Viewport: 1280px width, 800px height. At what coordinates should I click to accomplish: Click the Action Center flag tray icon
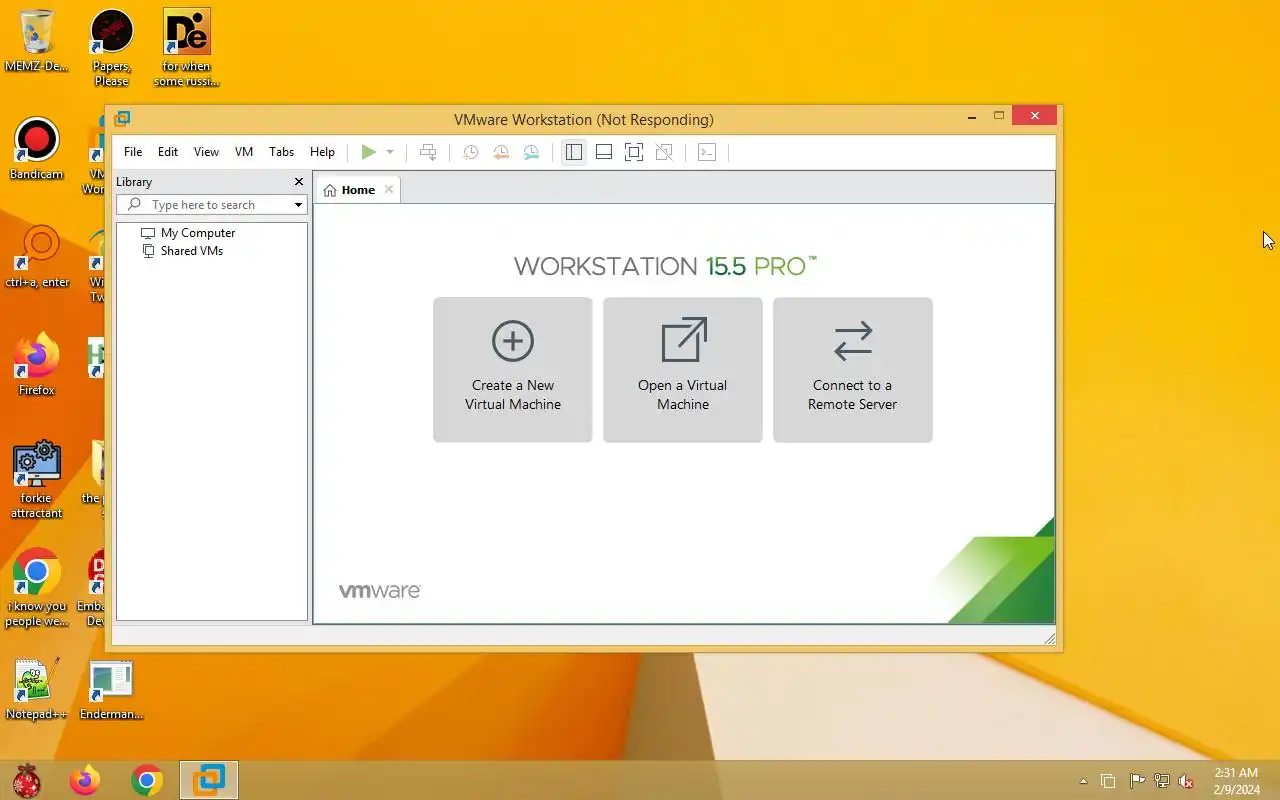[x=1137, y=781]
